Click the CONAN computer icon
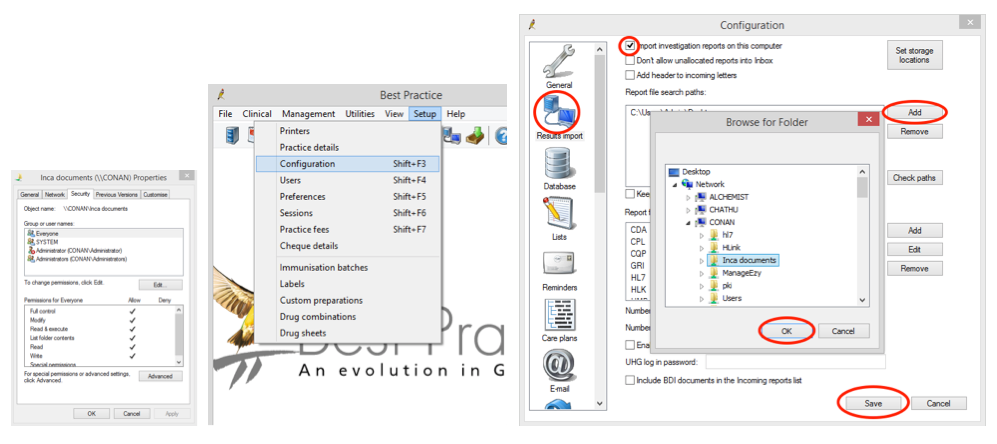This screenshot has width=997, height=444. pos(701,222)
